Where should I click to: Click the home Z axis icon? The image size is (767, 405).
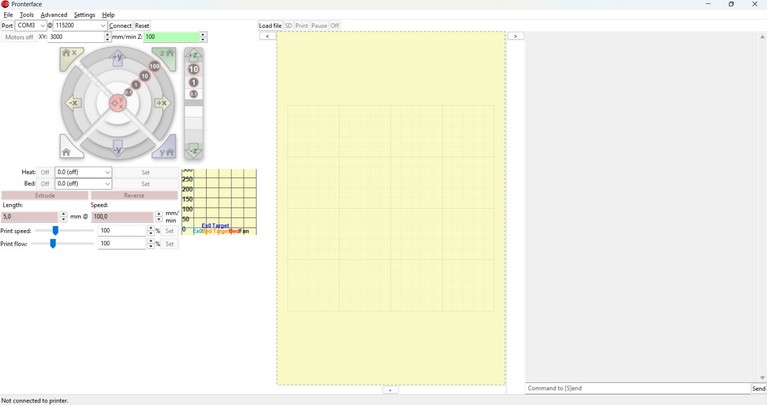[x=166, y=55]
